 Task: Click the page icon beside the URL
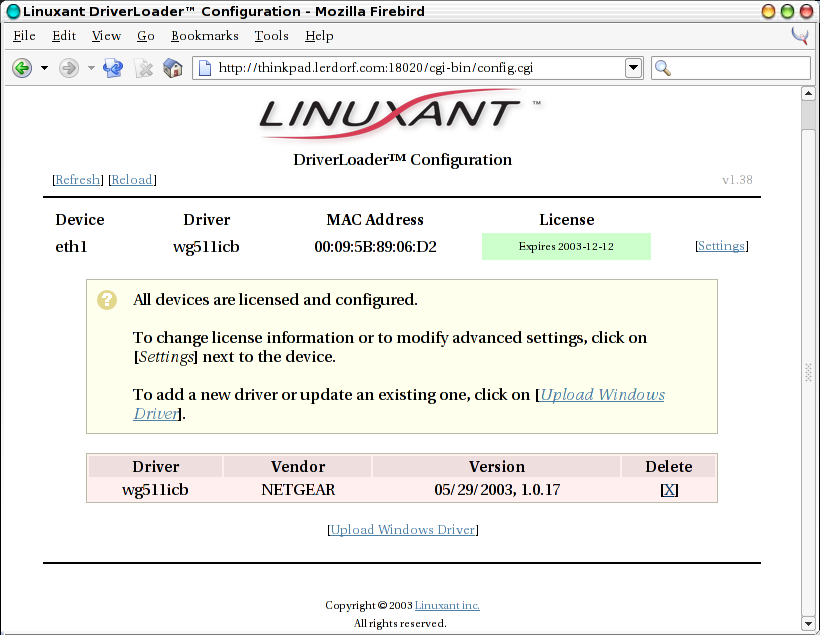pos(204,68)
